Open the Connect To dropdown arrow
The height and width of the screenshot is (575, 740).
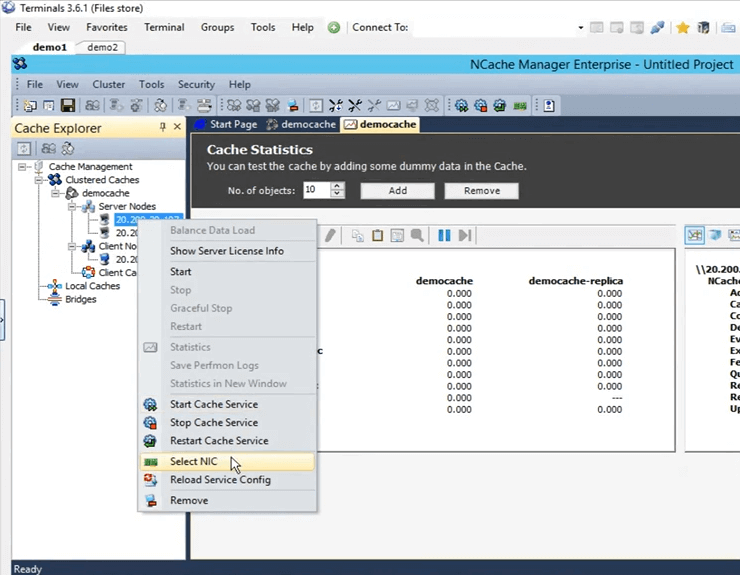[580, 28]
